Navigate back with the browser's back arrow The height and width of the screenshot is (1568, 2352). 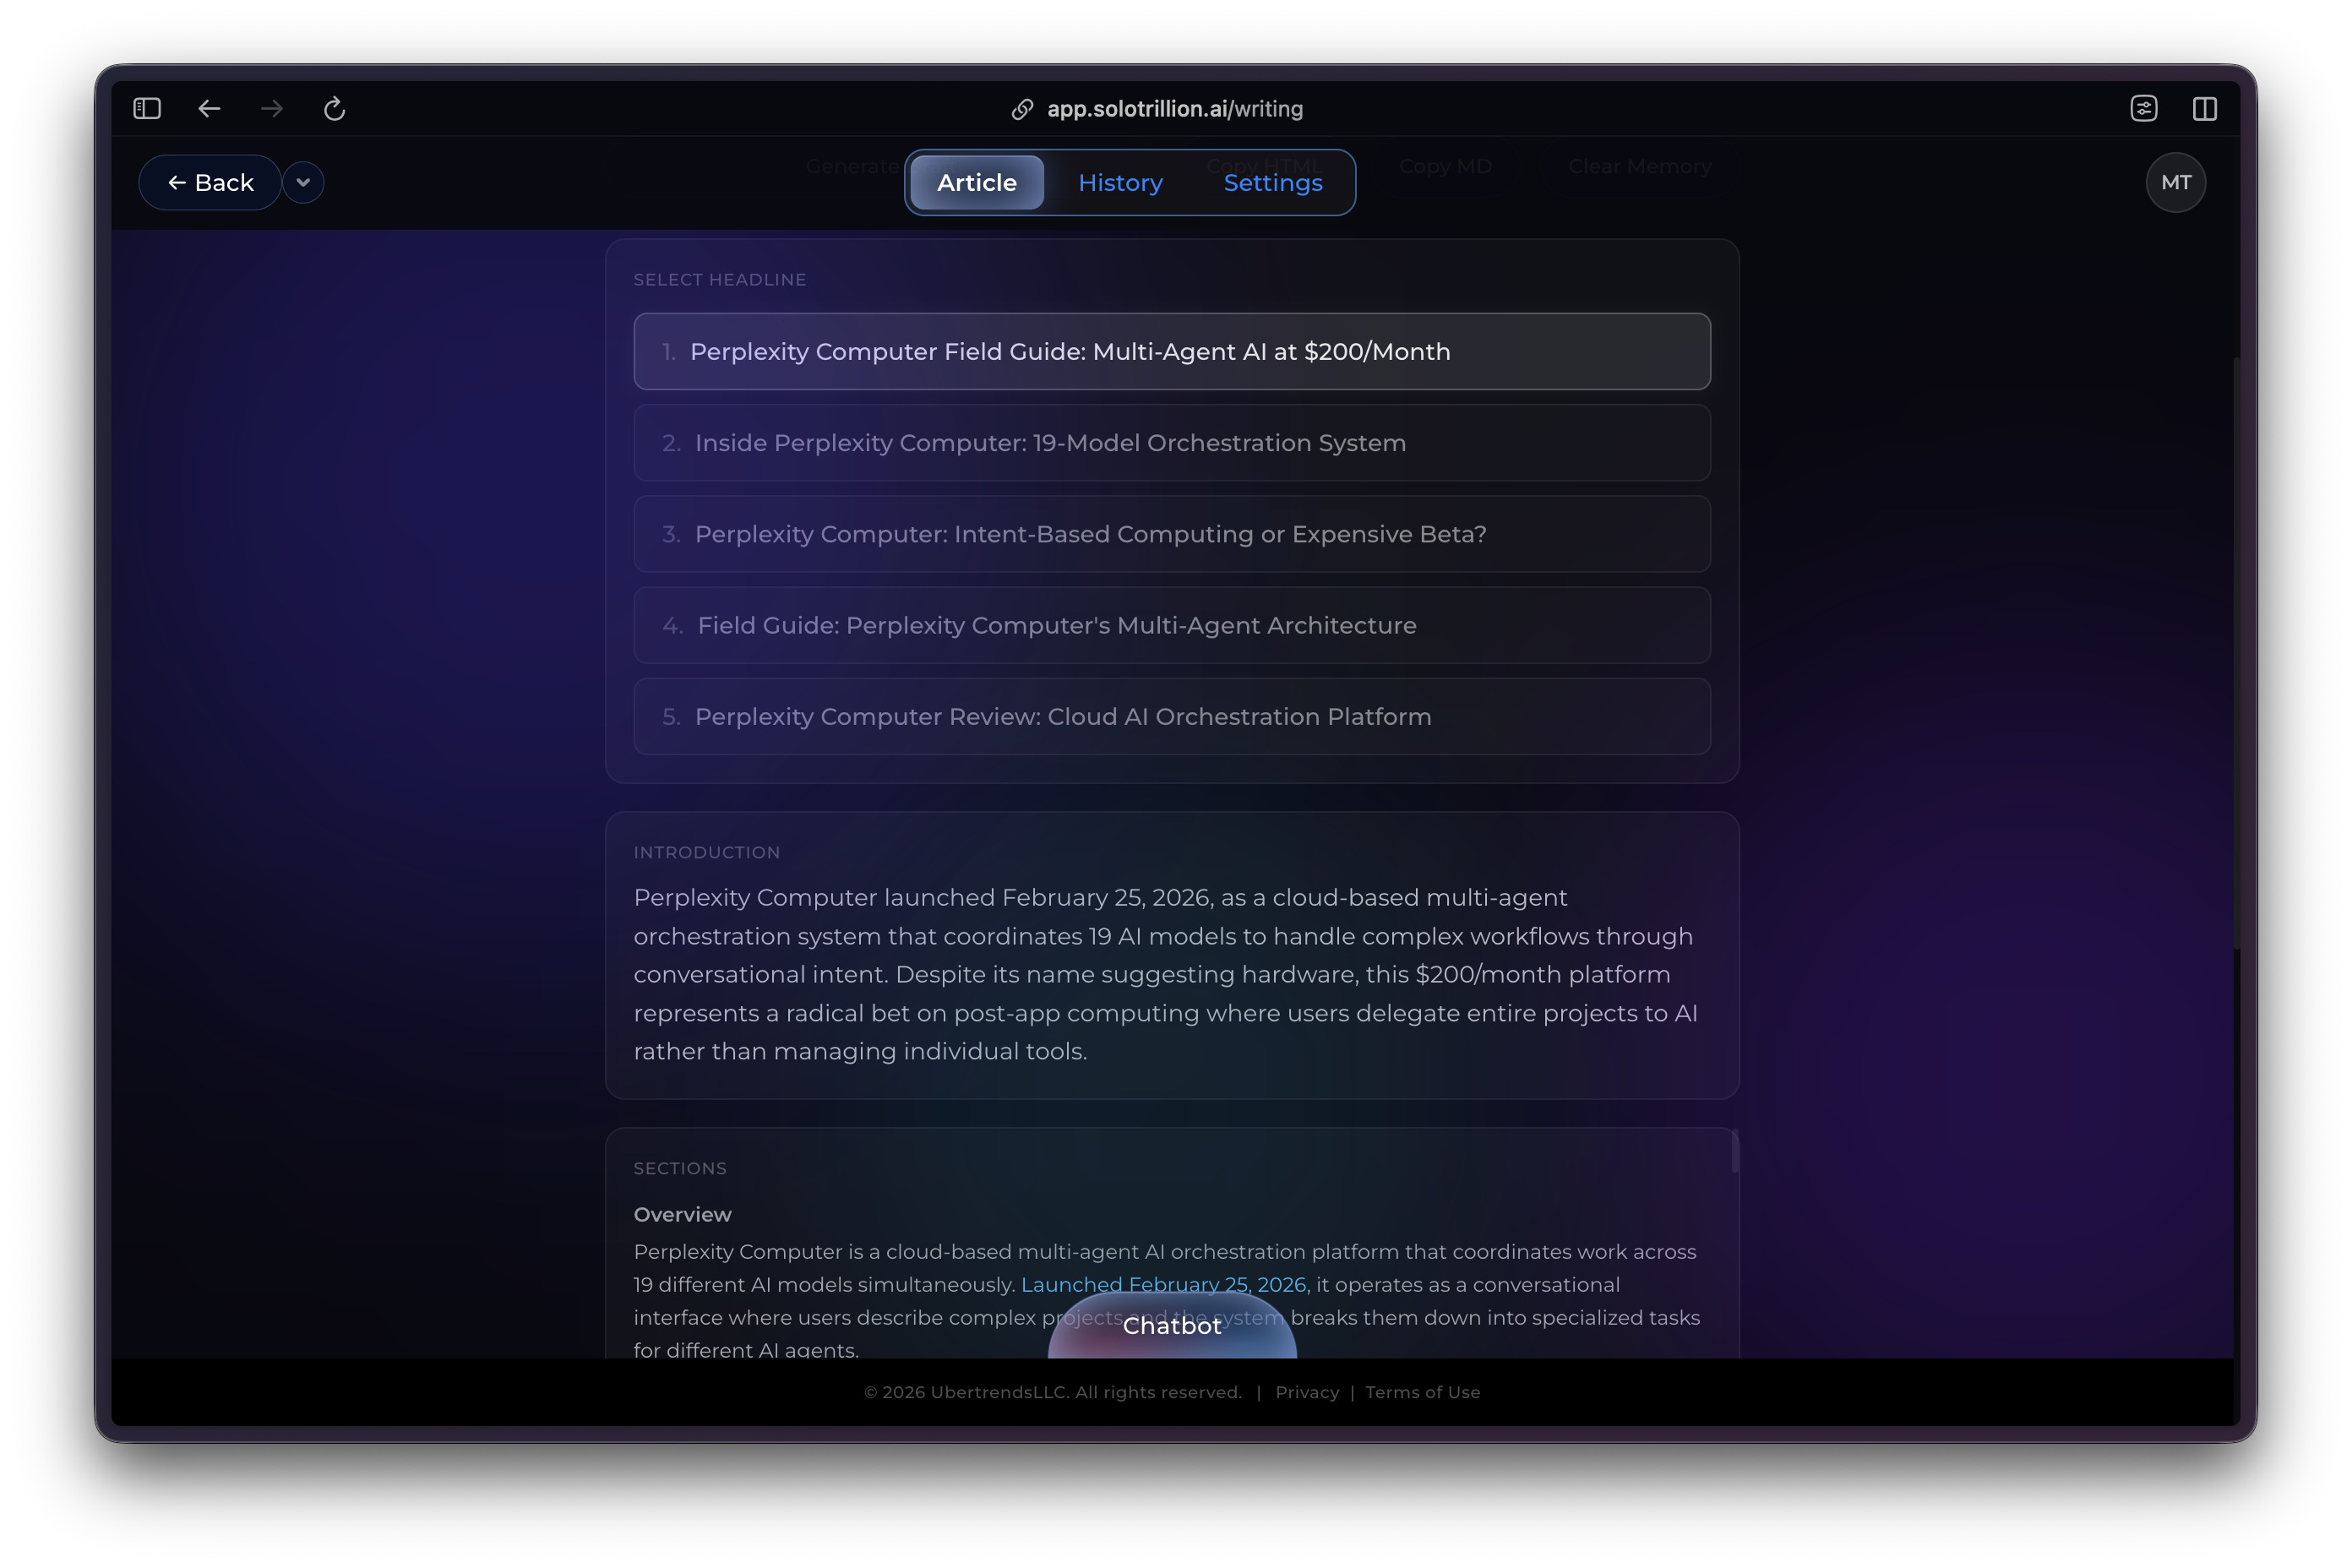pos(209,108)
